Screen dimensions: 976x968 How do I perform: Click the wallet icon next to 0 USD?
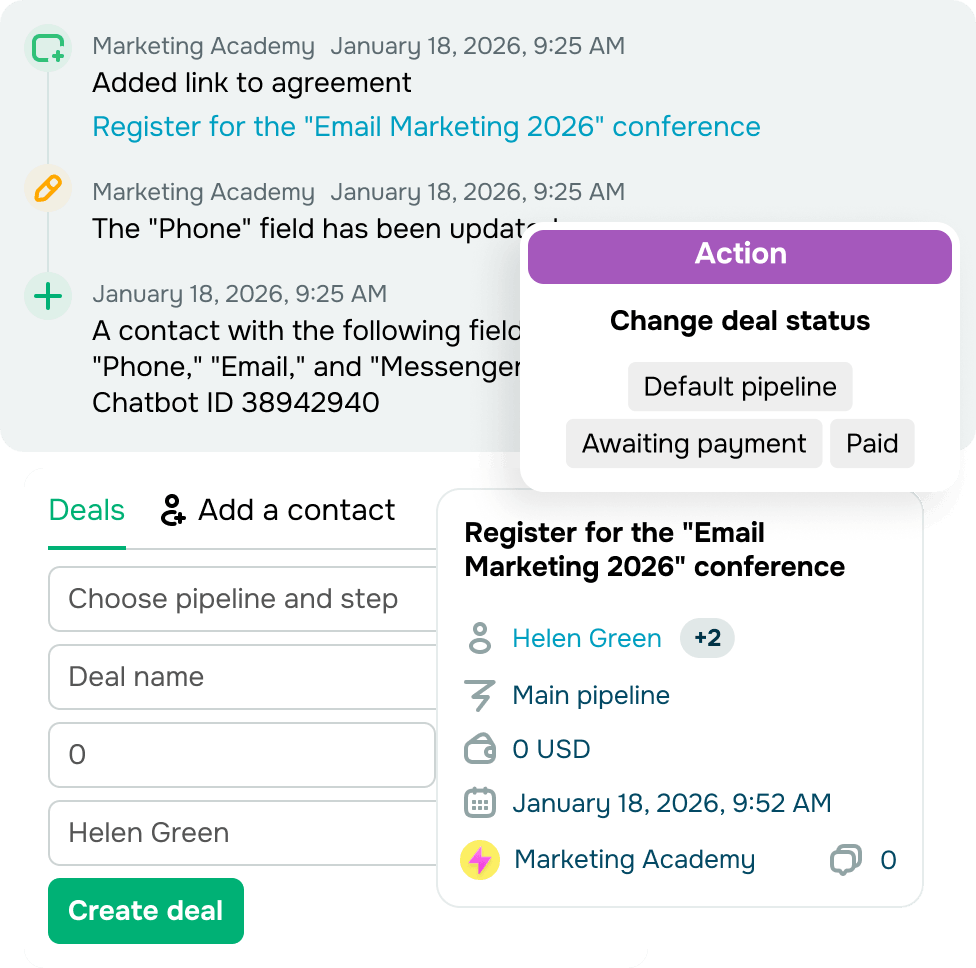click(480, 747)
